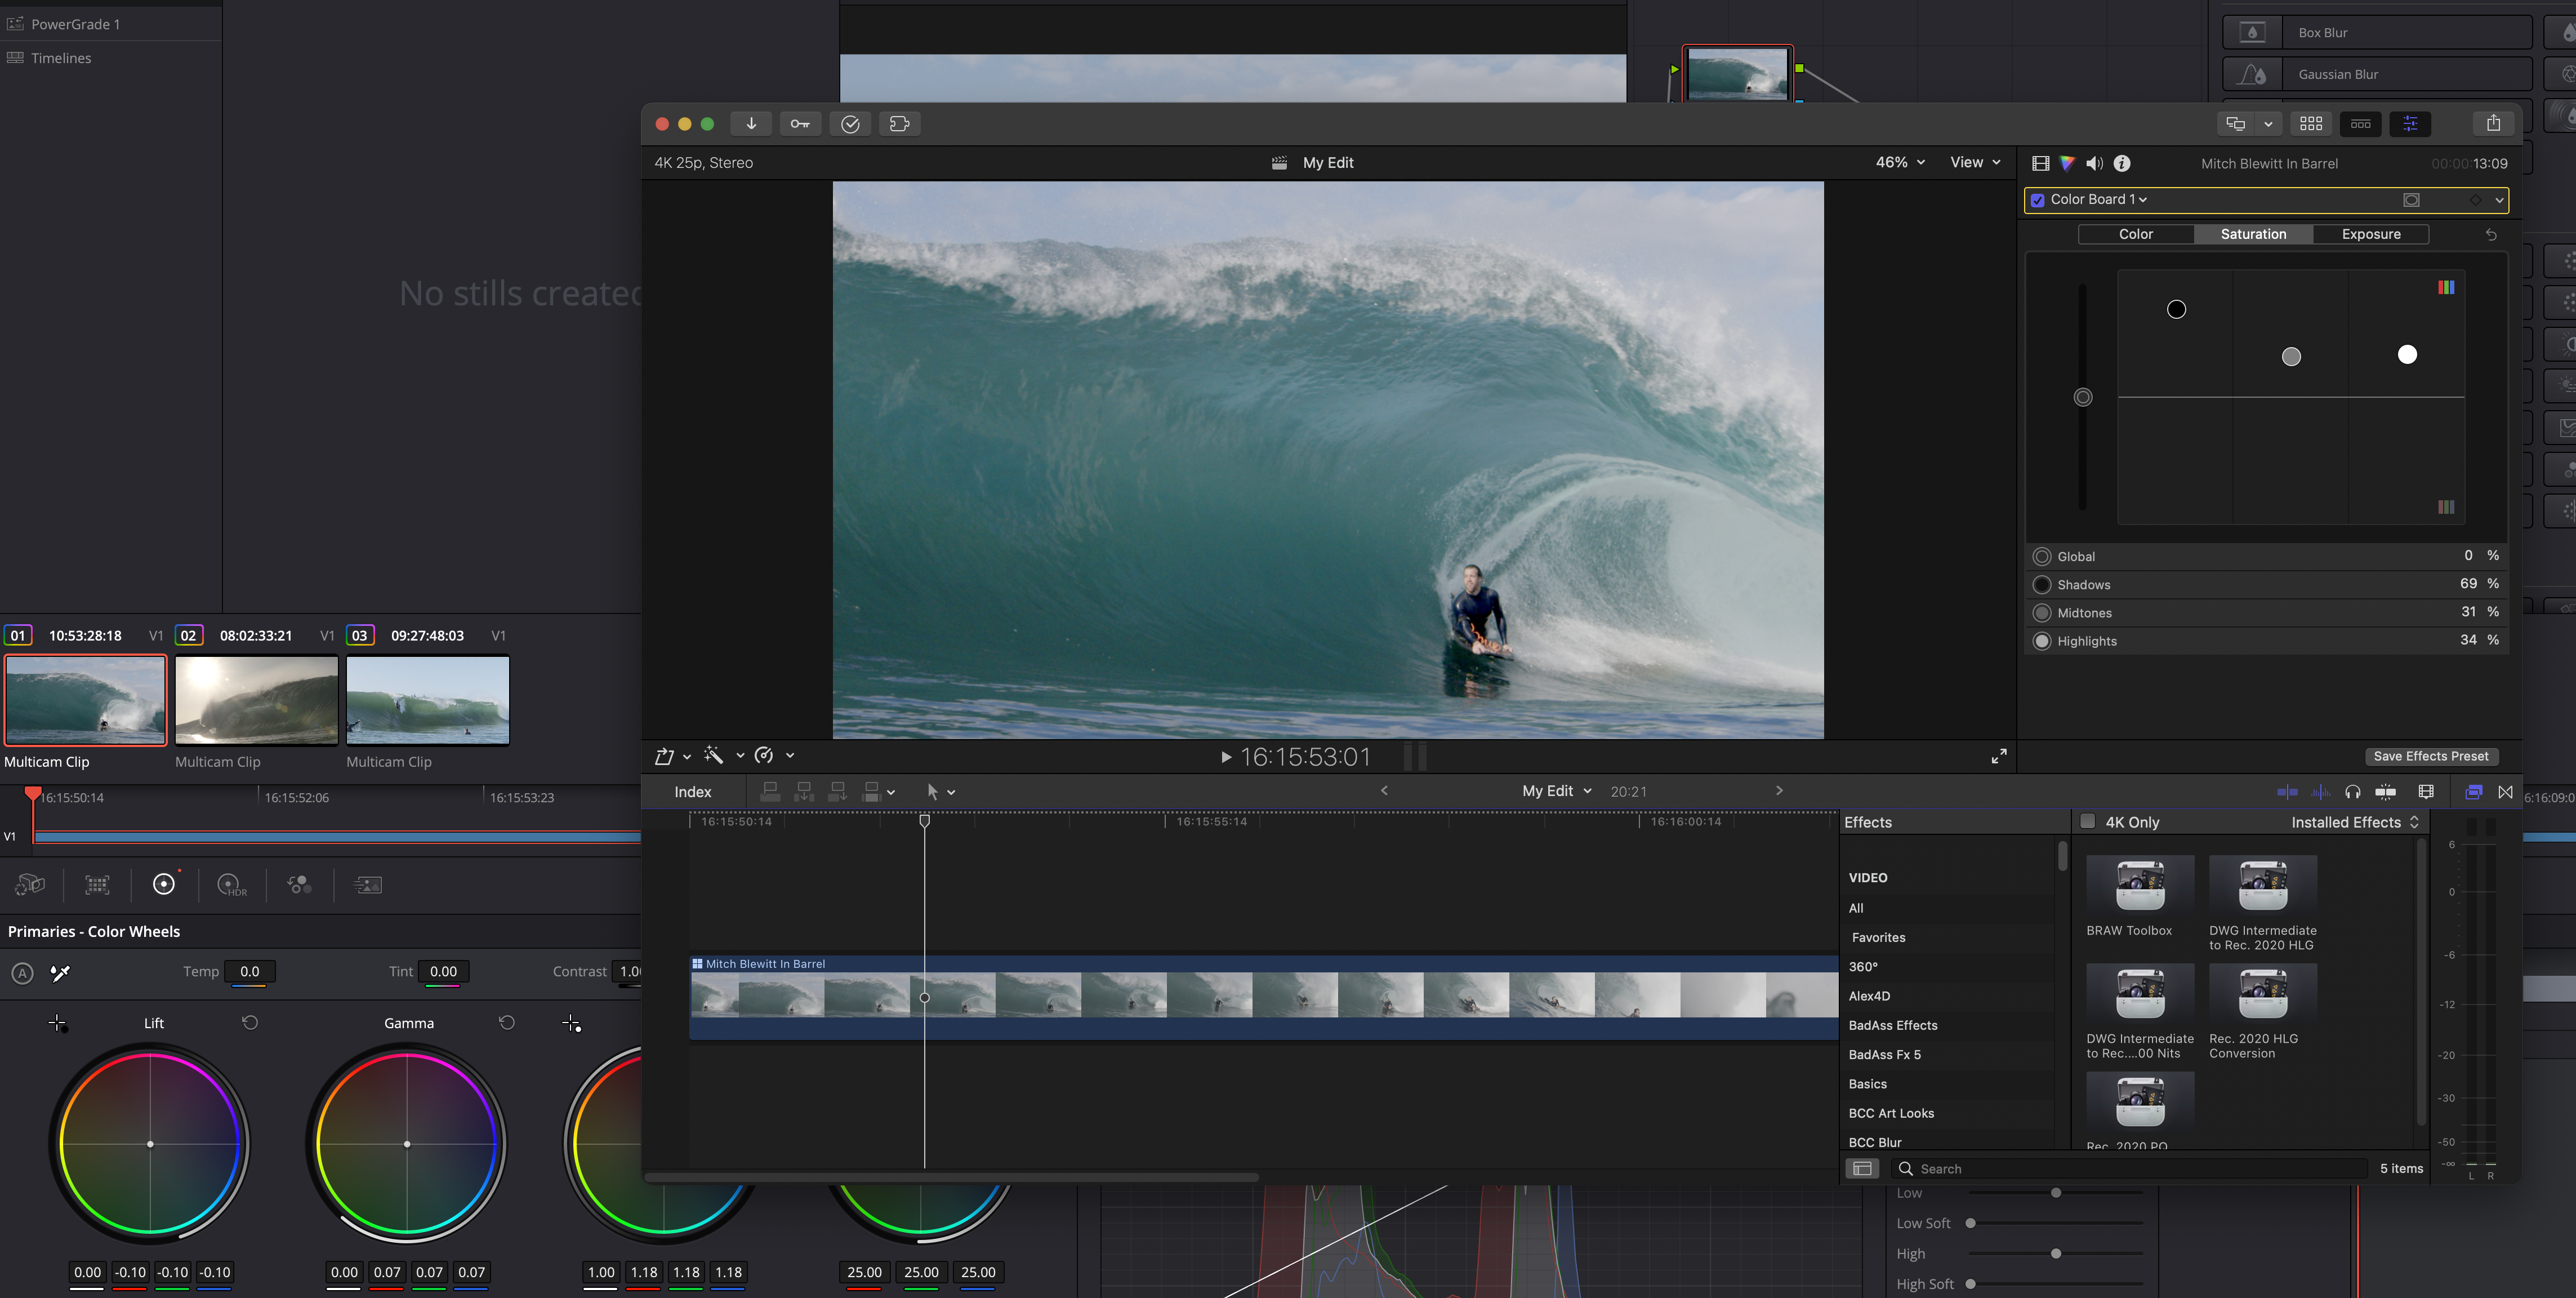Toggle audio skimming in timeline
Viewport: 2576px width, 1298px height.
tap(2320, 792)
